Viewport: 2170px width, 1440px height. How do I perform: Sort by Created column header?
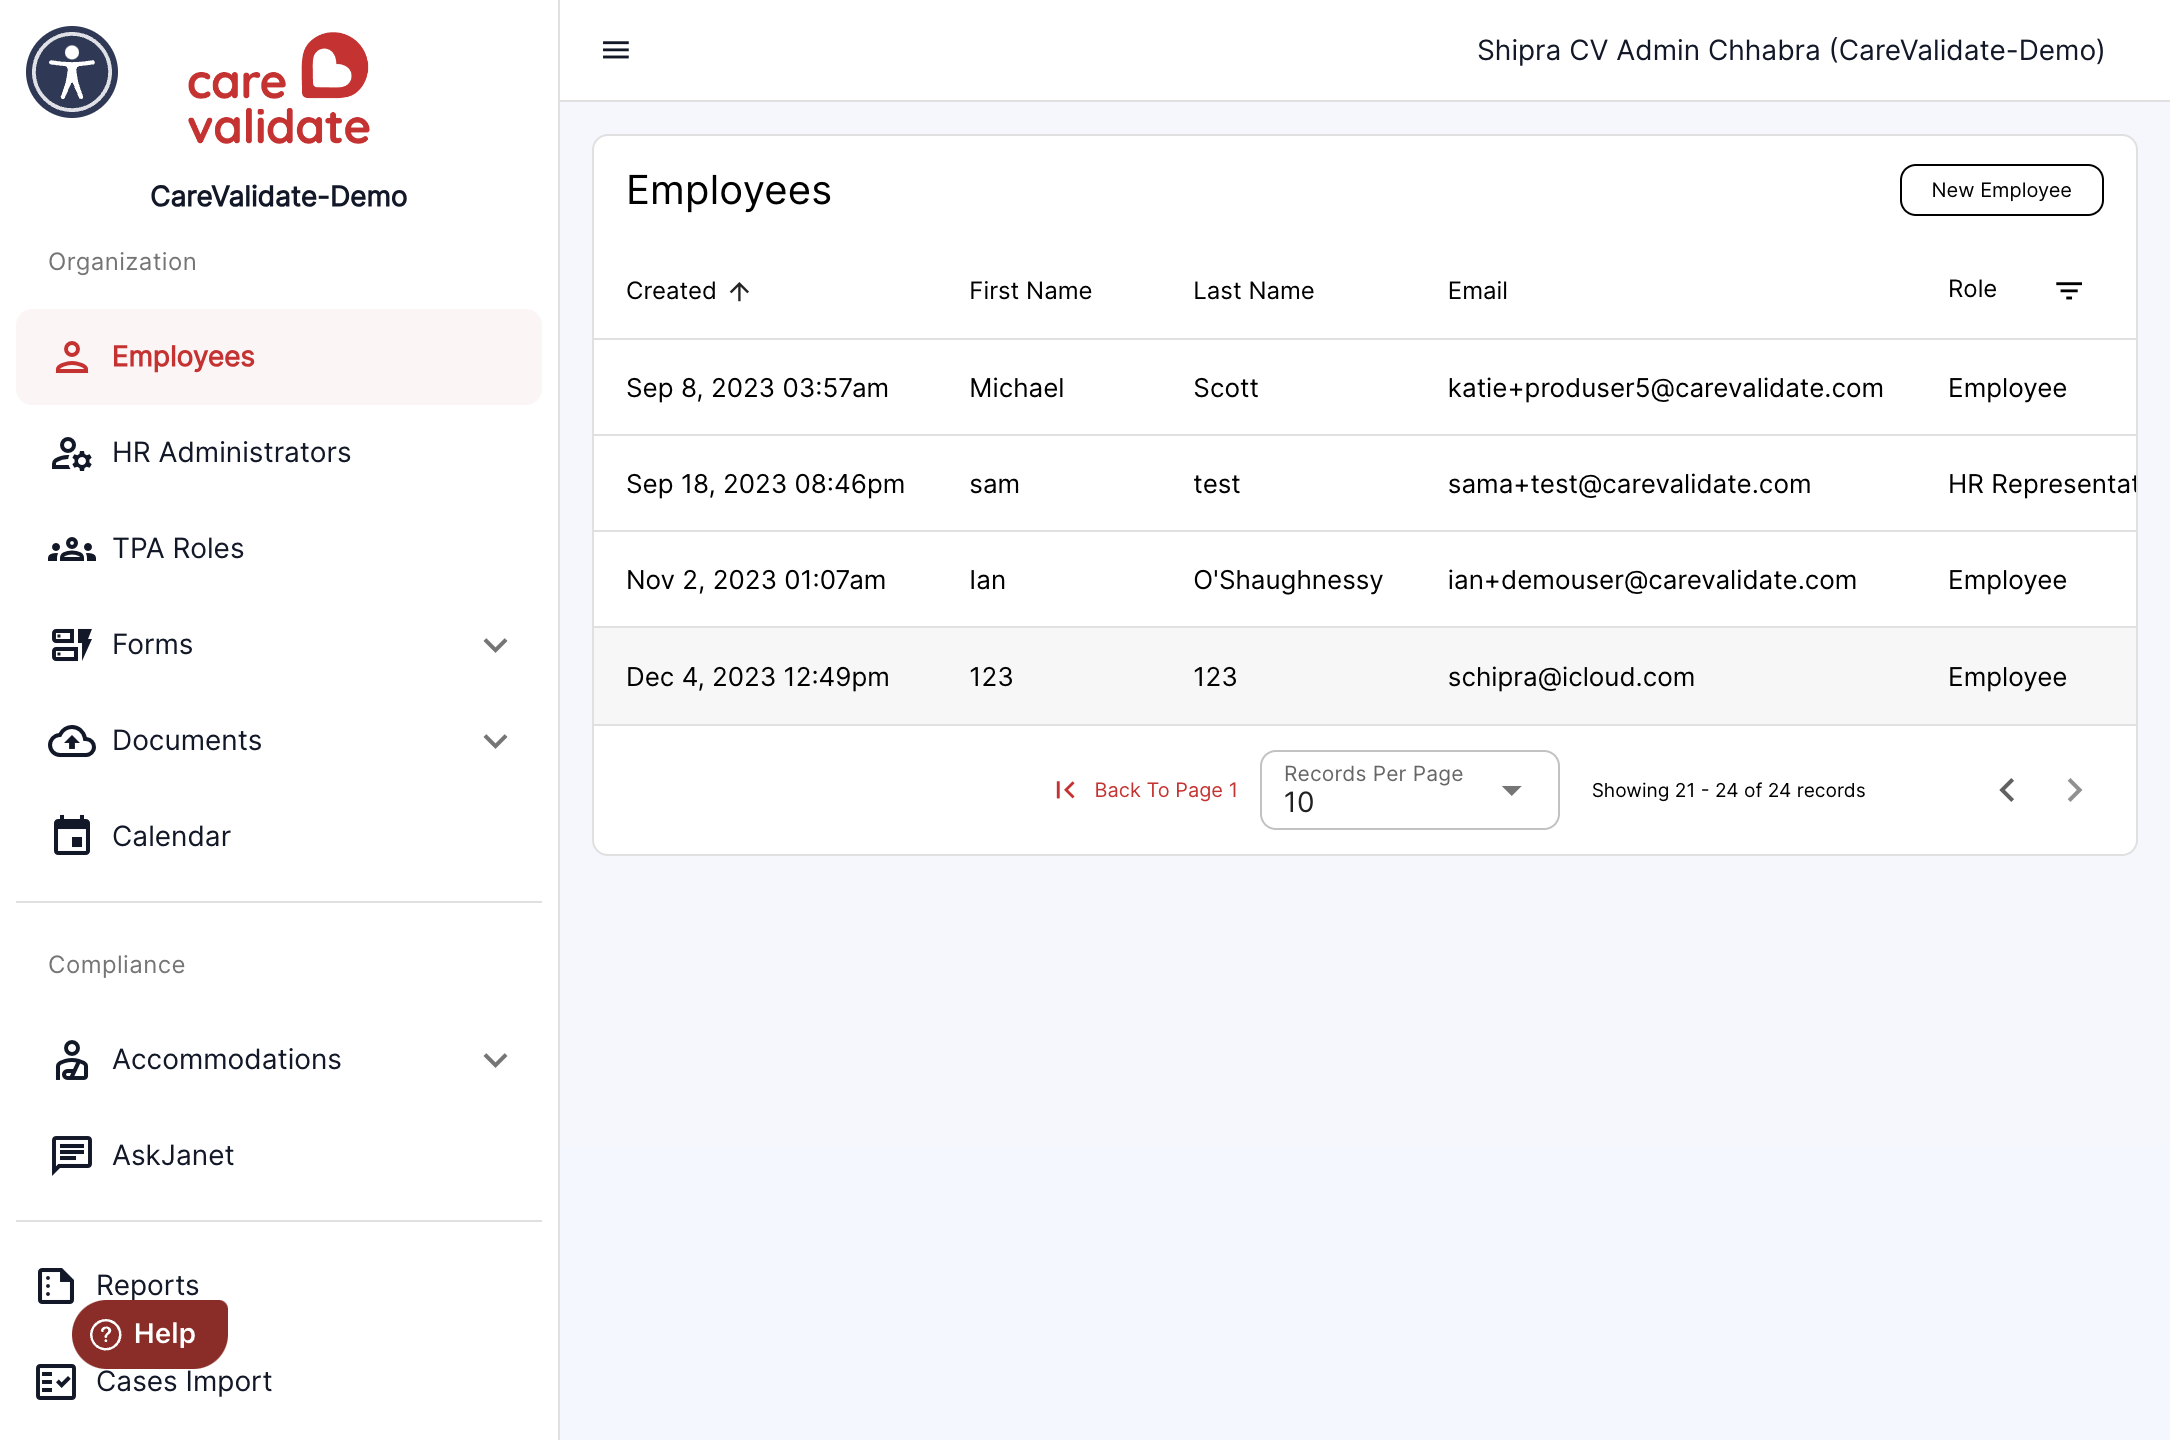pyautogui.click(x=671, y=291)
